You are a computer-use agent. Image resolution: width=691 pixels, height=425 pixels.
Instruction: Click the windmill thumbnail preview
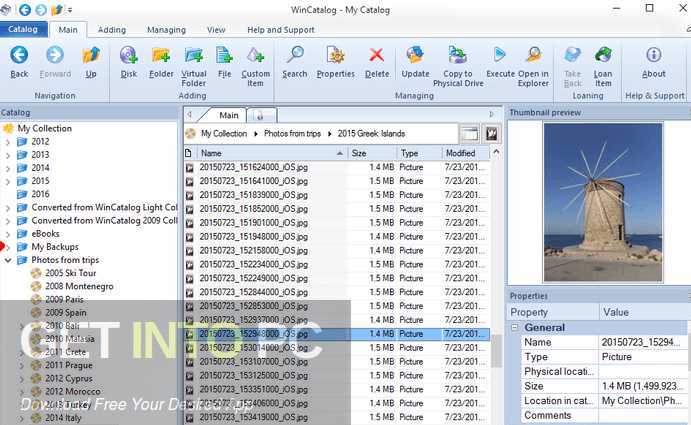603,202
